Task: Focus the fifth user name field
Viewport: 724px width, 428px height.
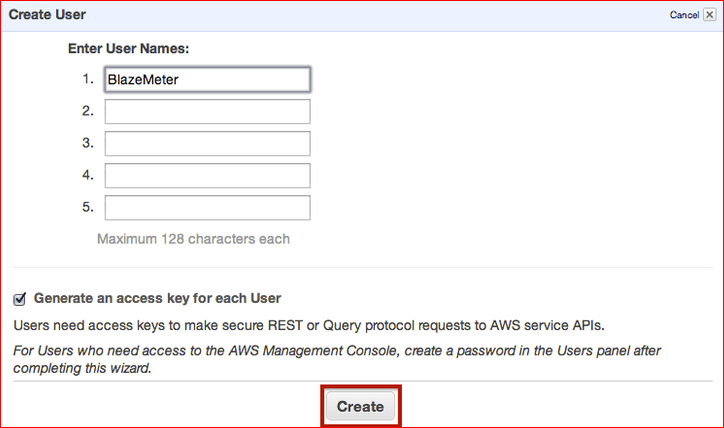Action: coord(207,207)
